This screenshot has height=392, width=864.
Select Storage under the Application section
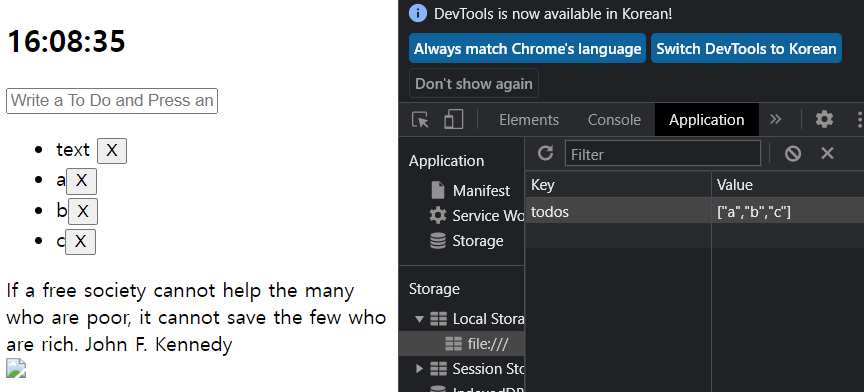tap(467, 241)
